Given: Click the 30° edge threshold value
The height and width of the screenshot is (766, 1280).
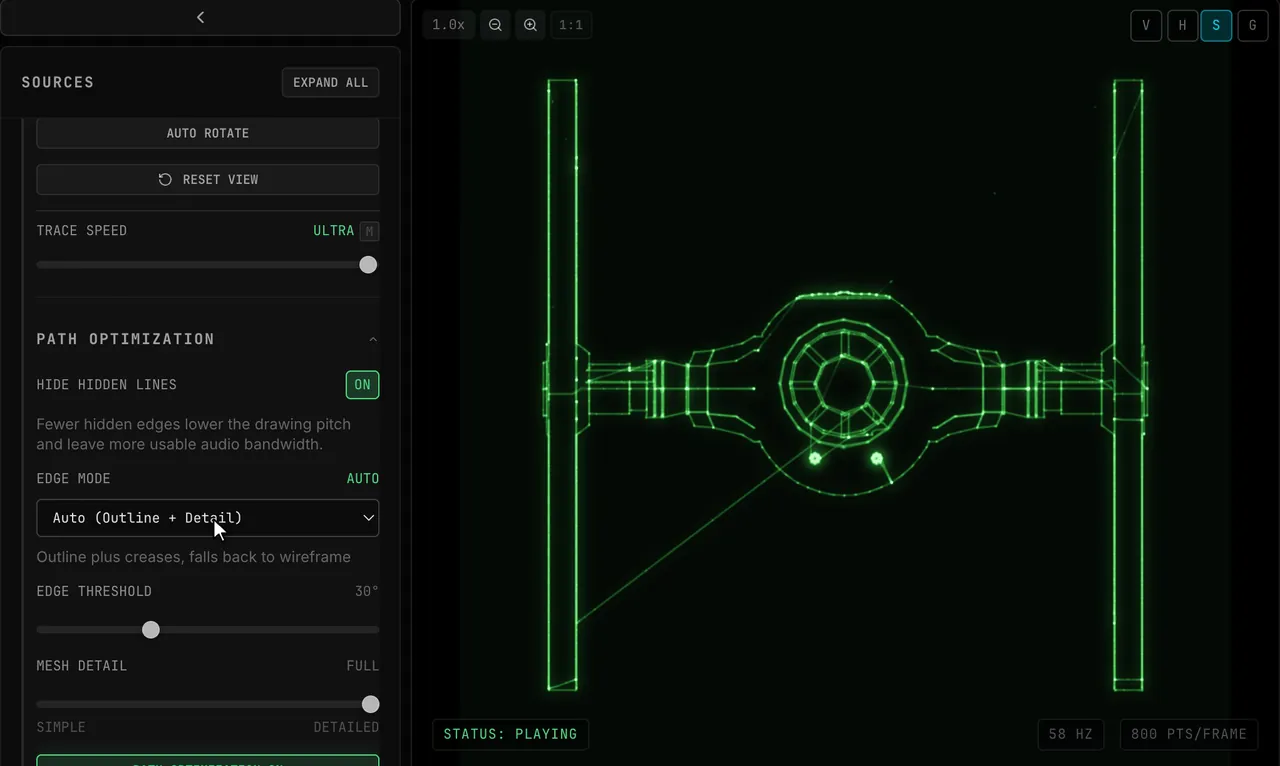Looking at the screenshot, I should 367,591.
